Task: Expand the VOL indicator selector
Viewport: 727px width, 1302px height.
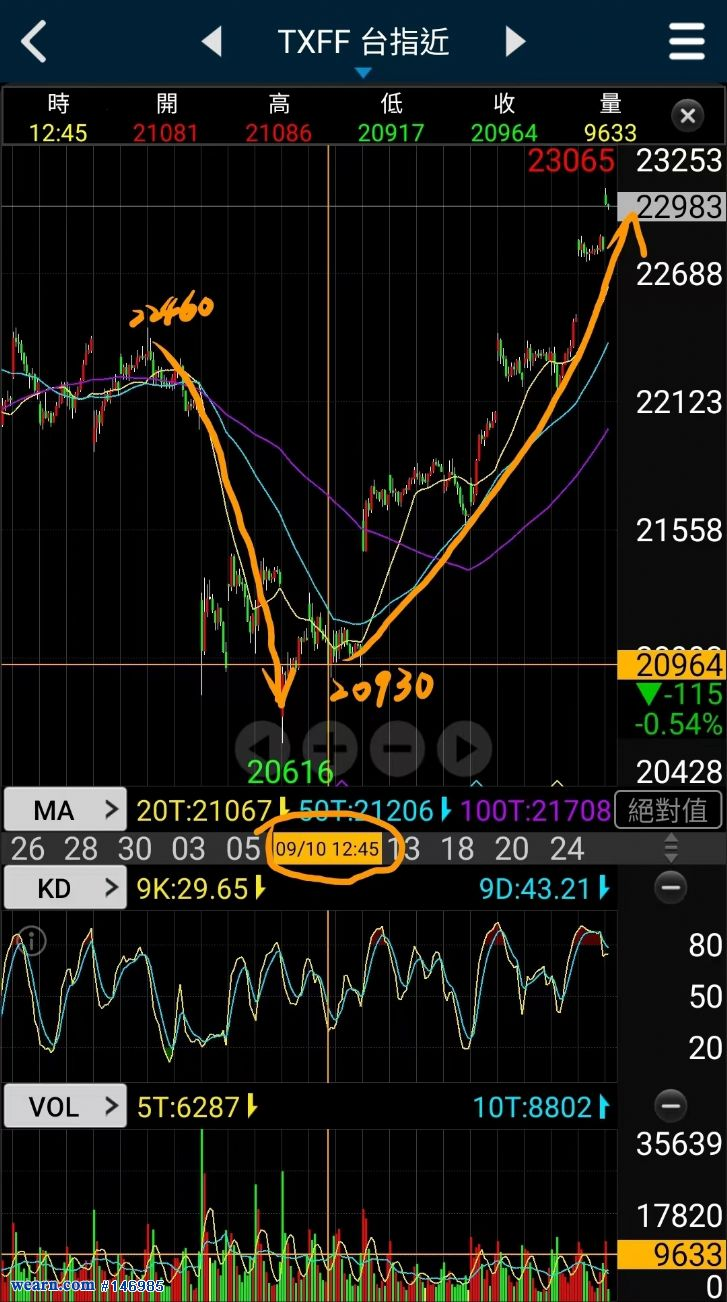Action: pos(65,1107)
